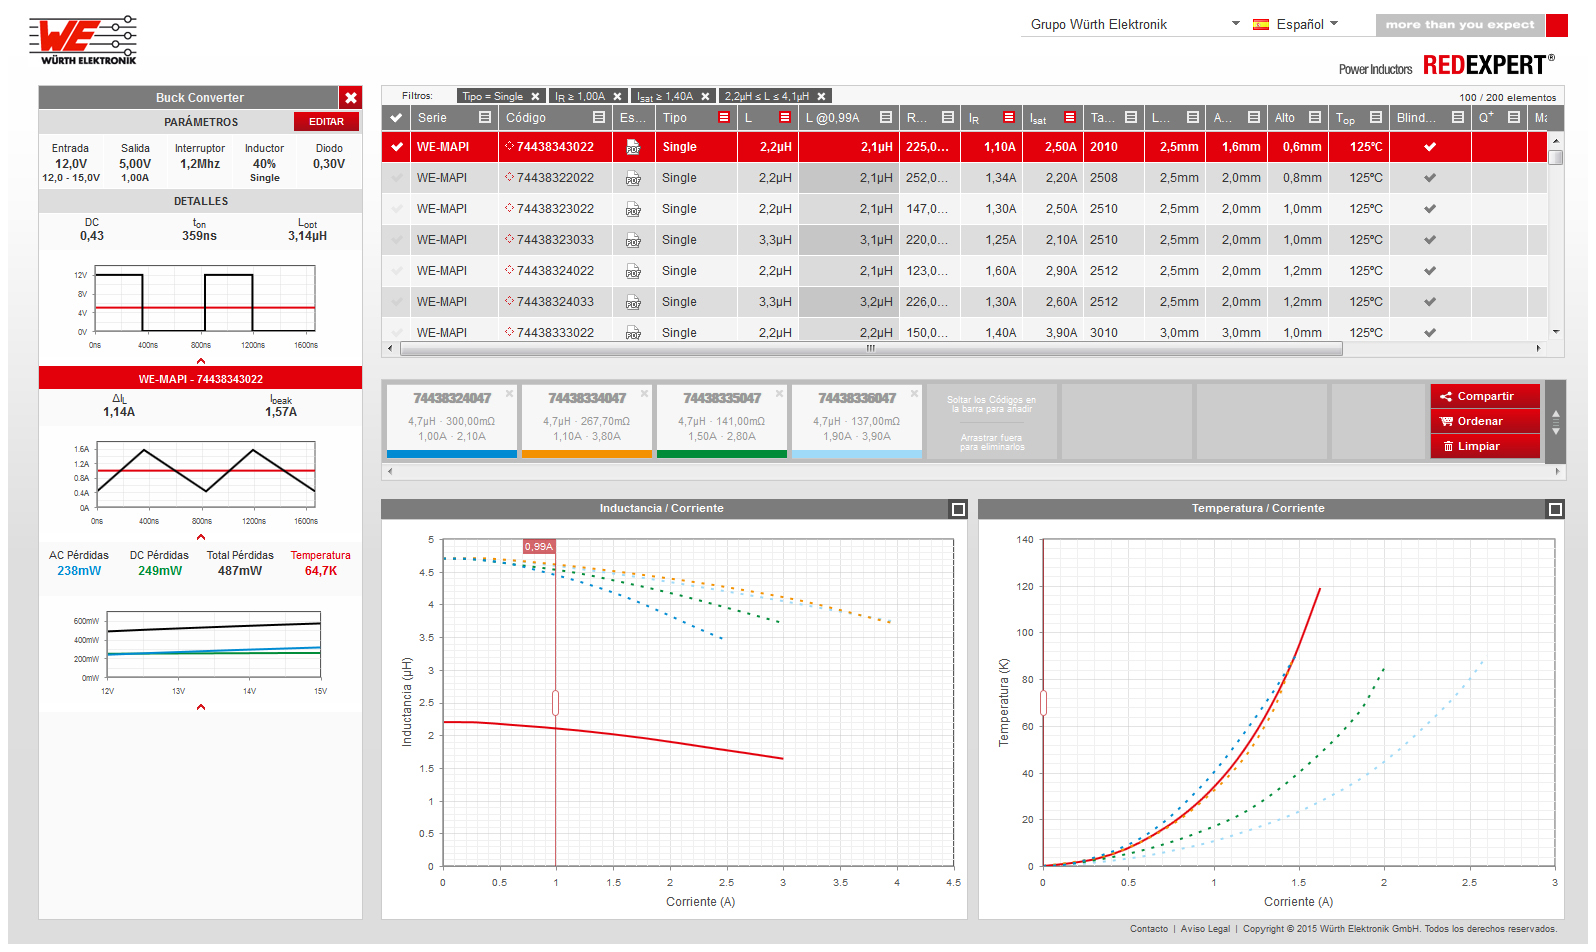Collapse the voltage waveform chart section
Image resolution: width=1596 pixels, height=952 pixels.
201,361
